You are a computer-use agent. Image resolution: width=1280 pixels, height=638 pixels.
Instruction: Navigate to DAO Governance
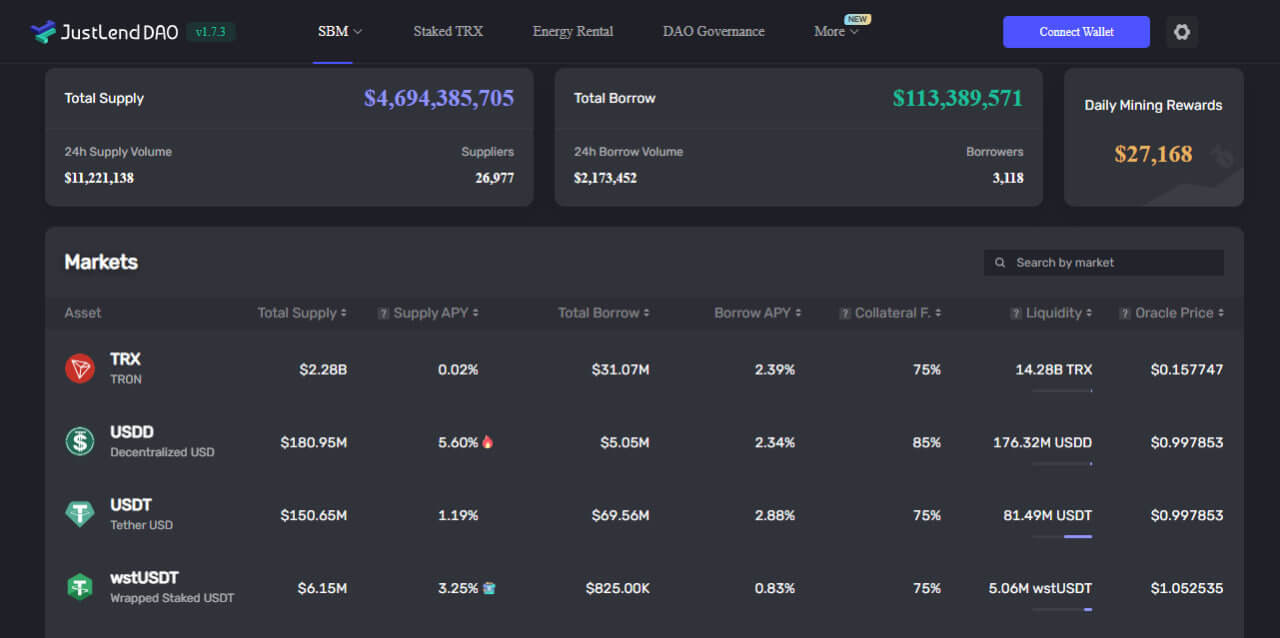click(714, 32)
